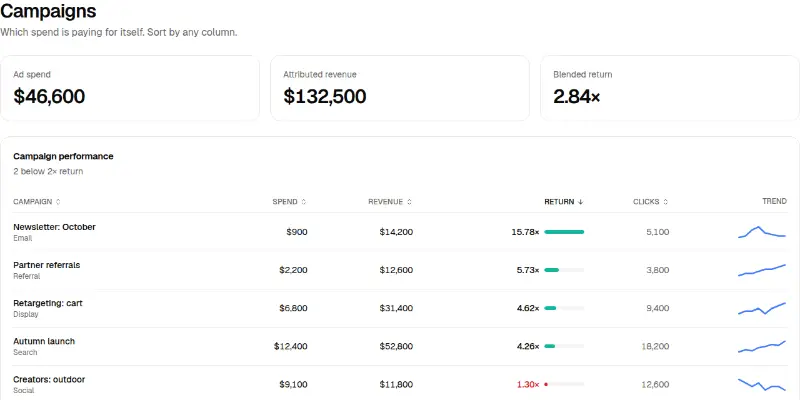The width and height of the screenshot is (800, 400).
Task: Click the $31,400 revenue value
Action: (396, 308)
